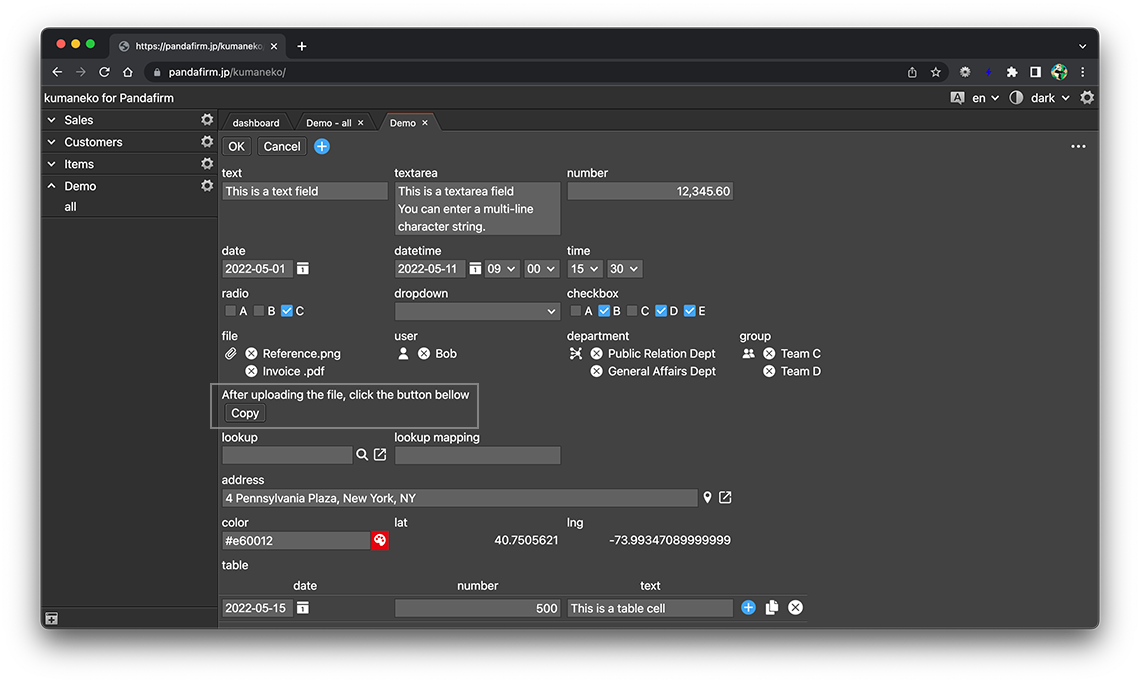The height and width of the screenshot is (683, 1140).
Task: Click the lookup search magnifier icon
Action: (362, 455)
